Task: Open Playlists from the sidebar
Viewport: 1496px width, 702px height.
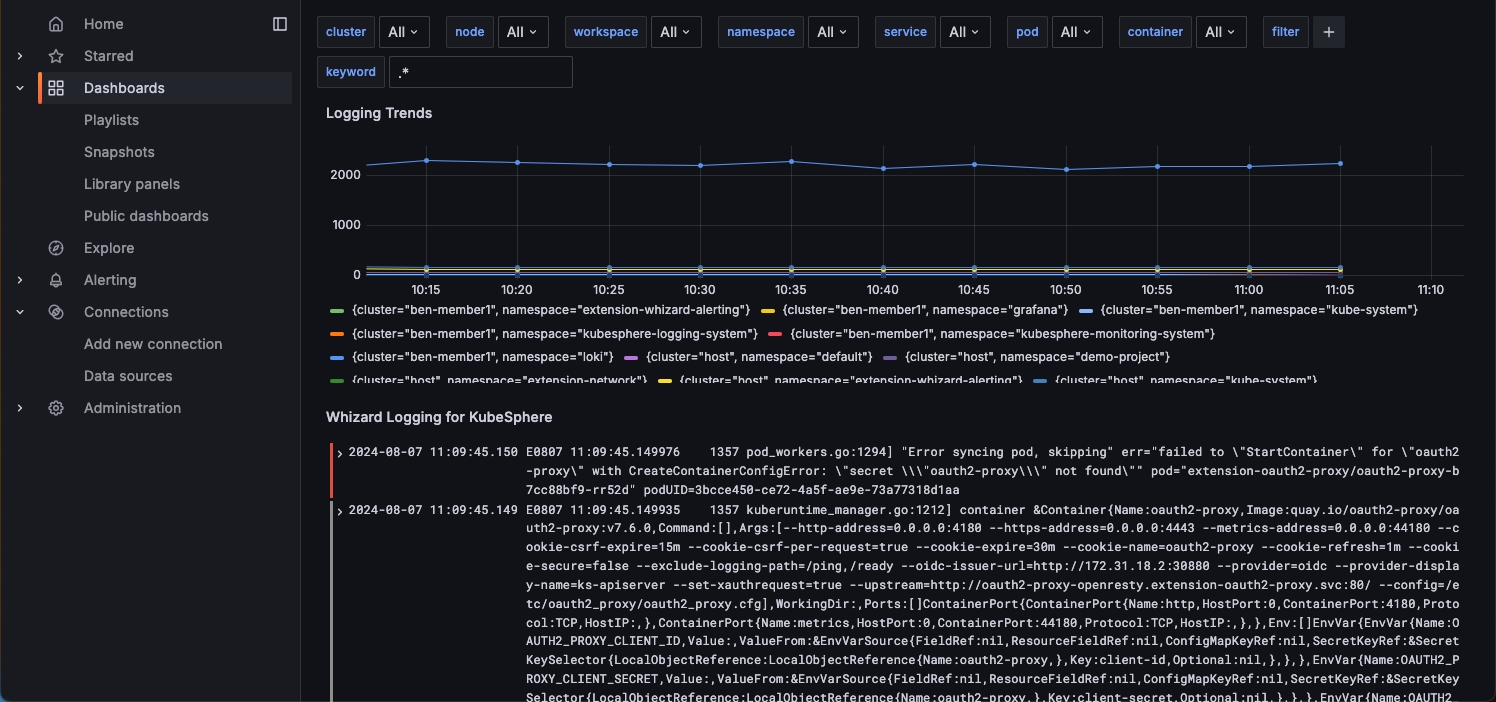Action: [111, 120]
